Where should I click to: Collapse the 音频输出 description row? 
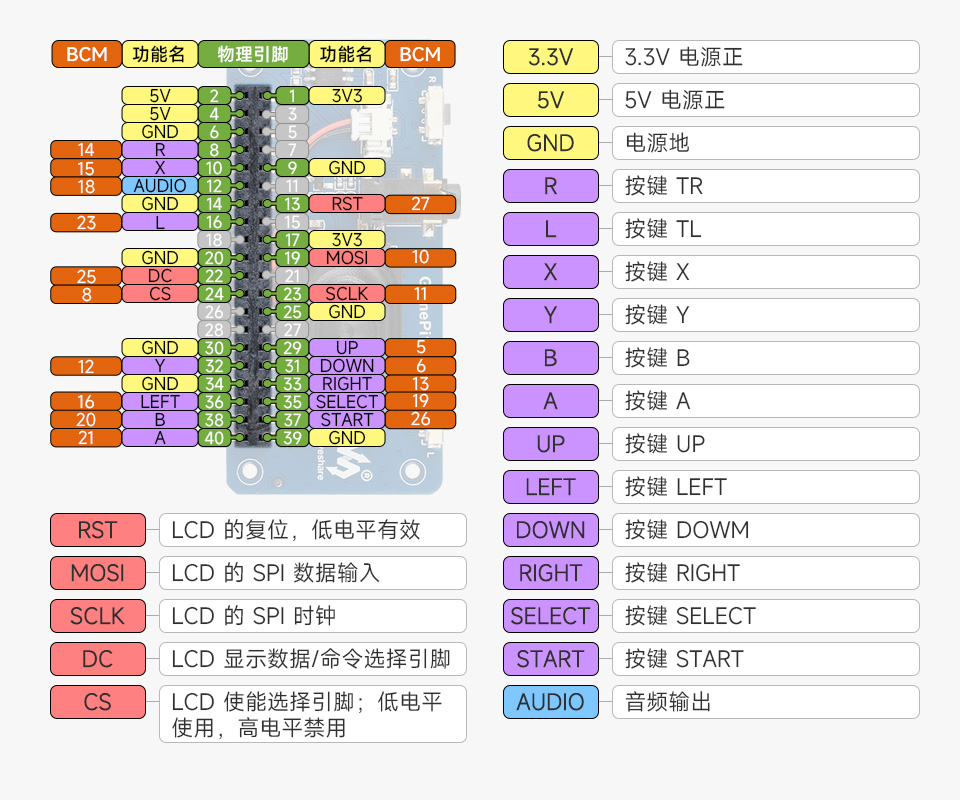pos(765,702)
